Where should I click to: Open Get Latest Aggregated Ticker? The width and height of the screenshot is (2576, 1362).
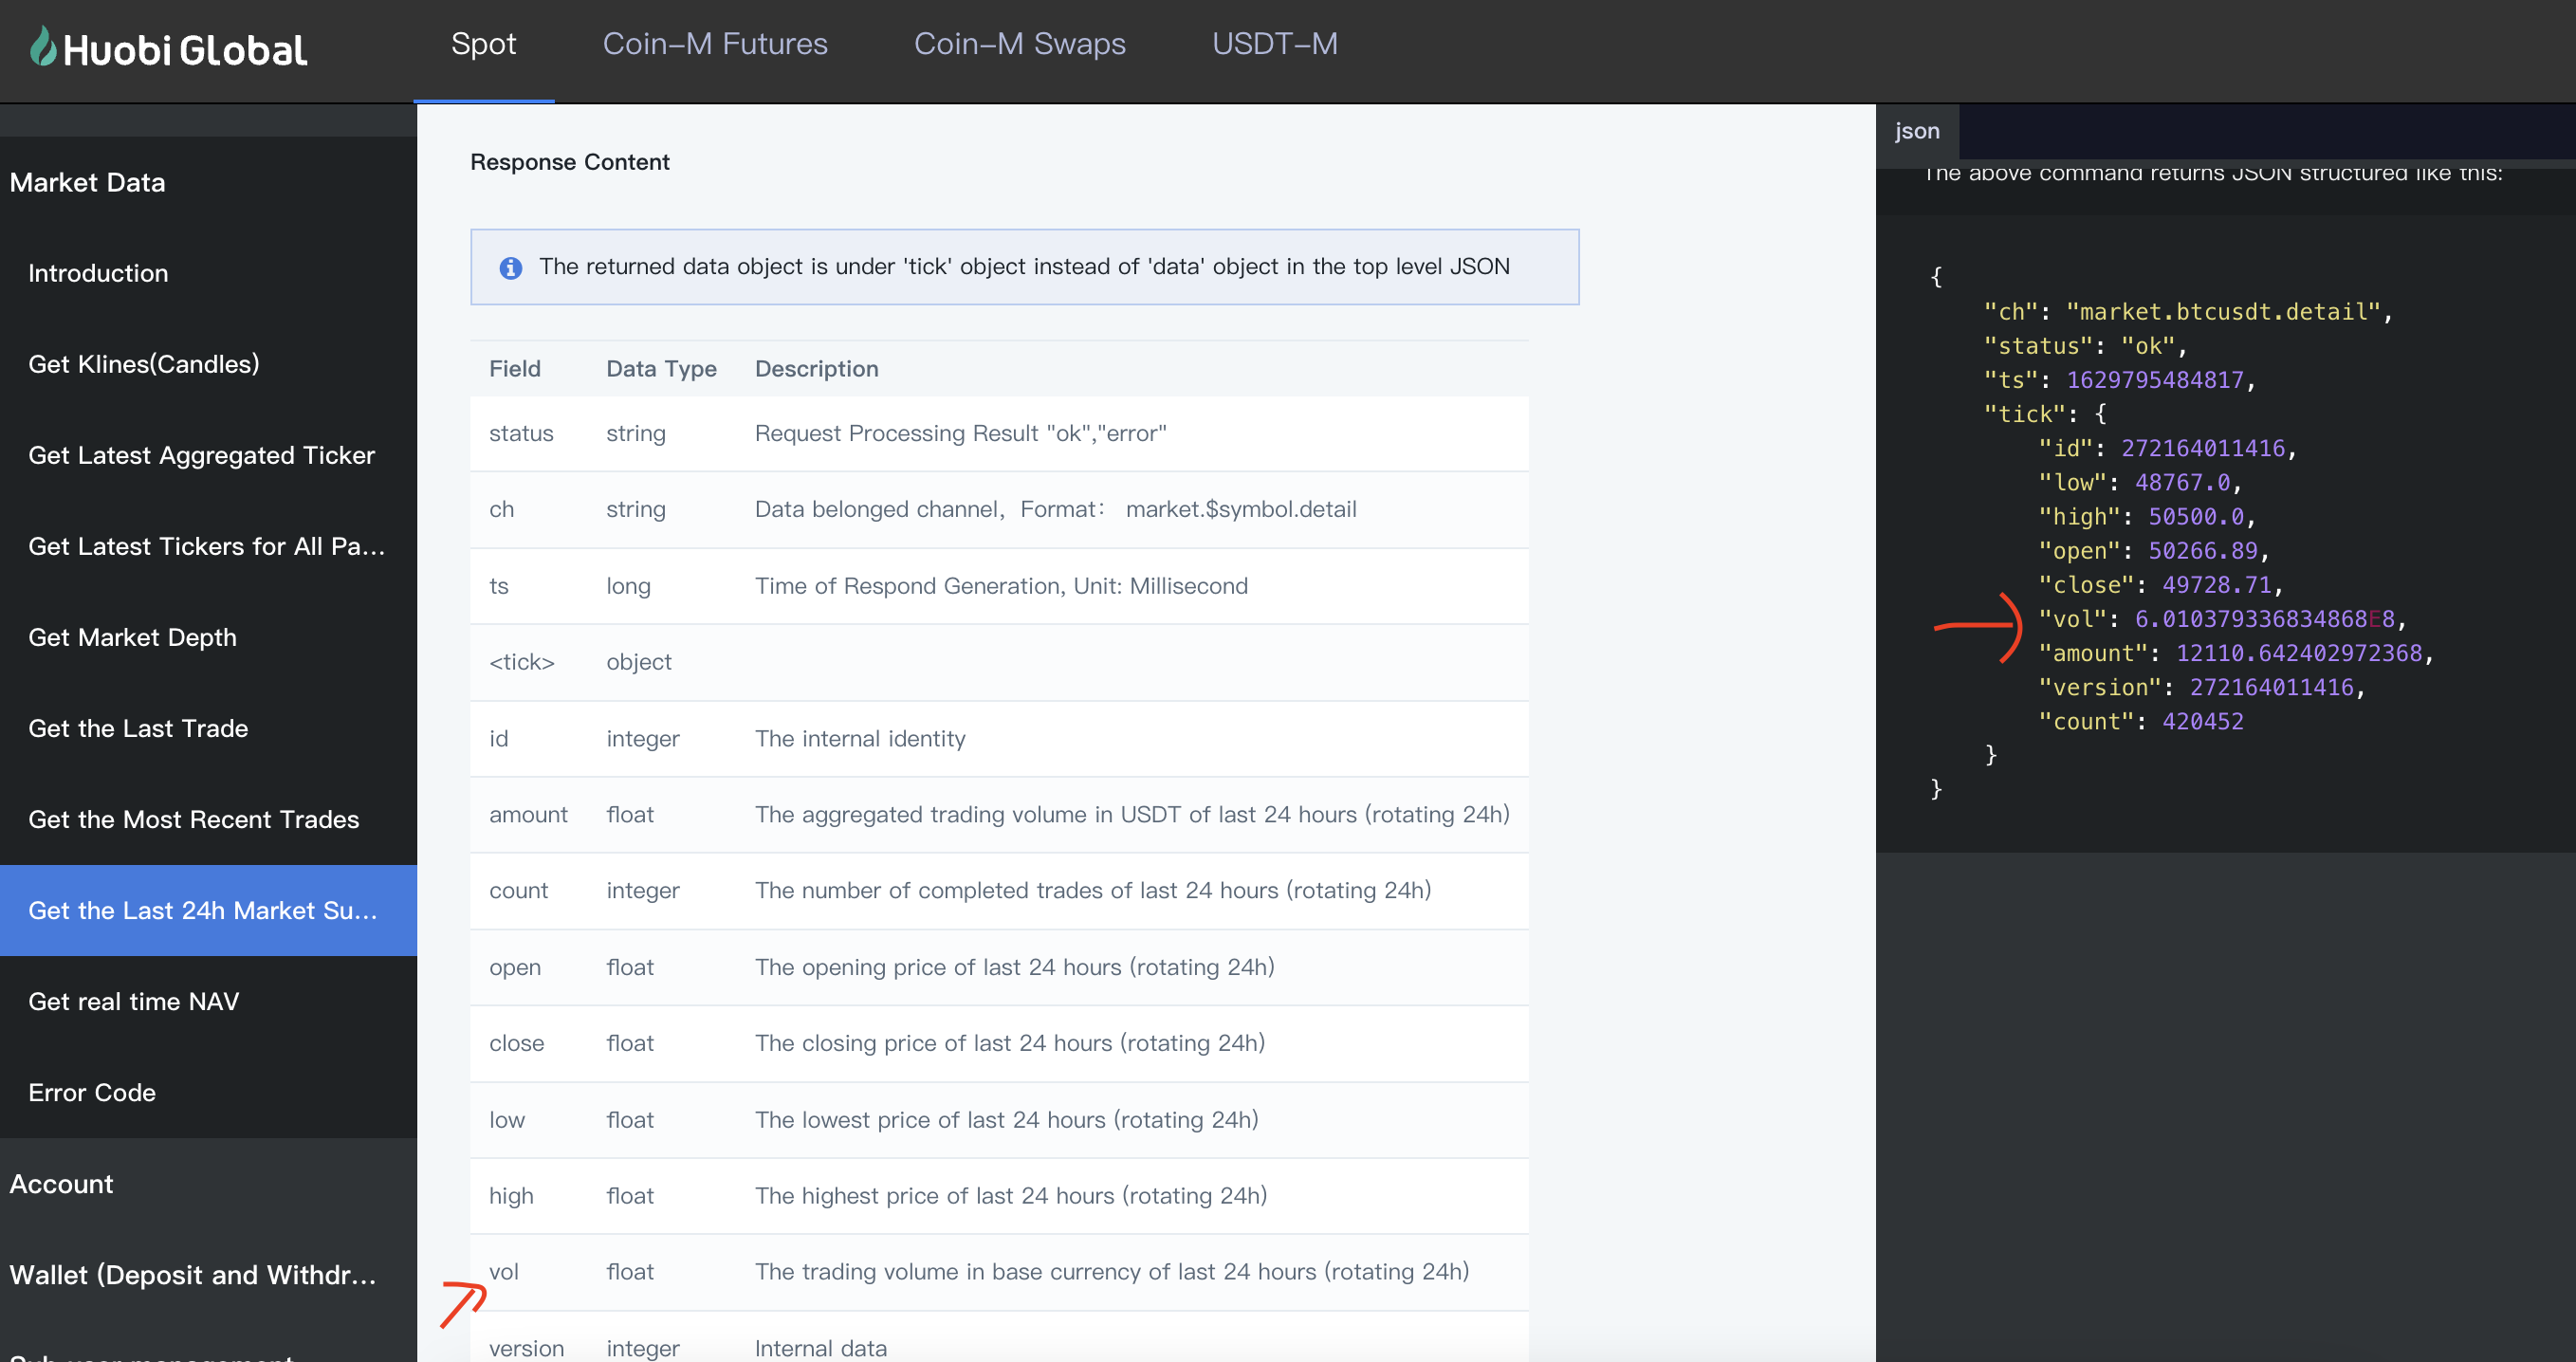[x=201, y=455]
